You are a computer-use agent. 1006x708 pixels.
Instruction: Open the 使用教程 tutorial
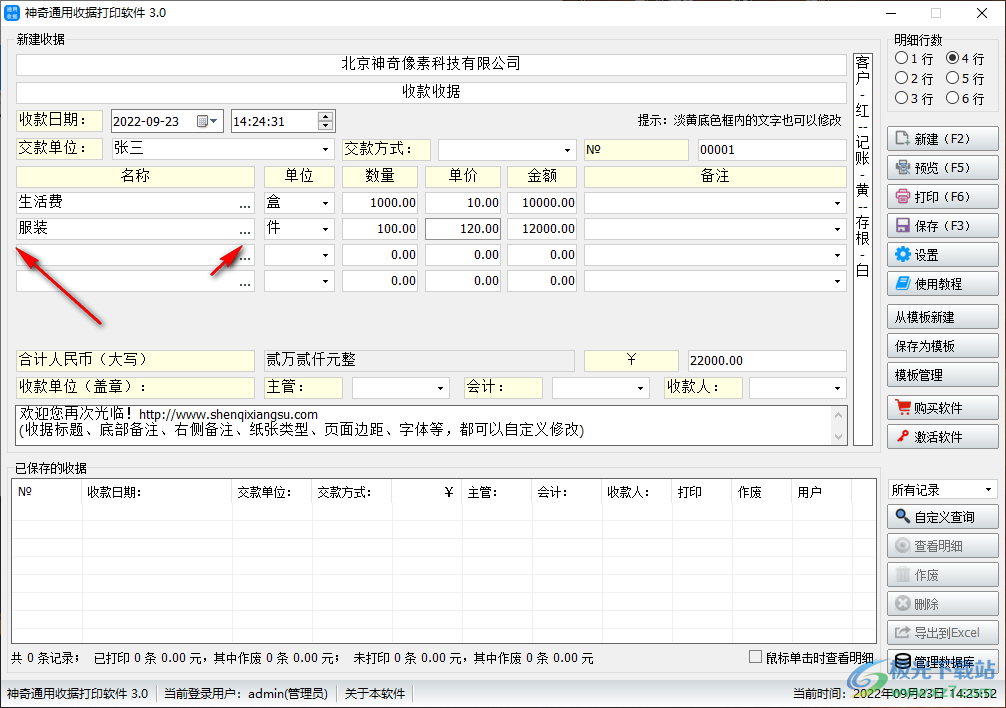coord(941,284)
